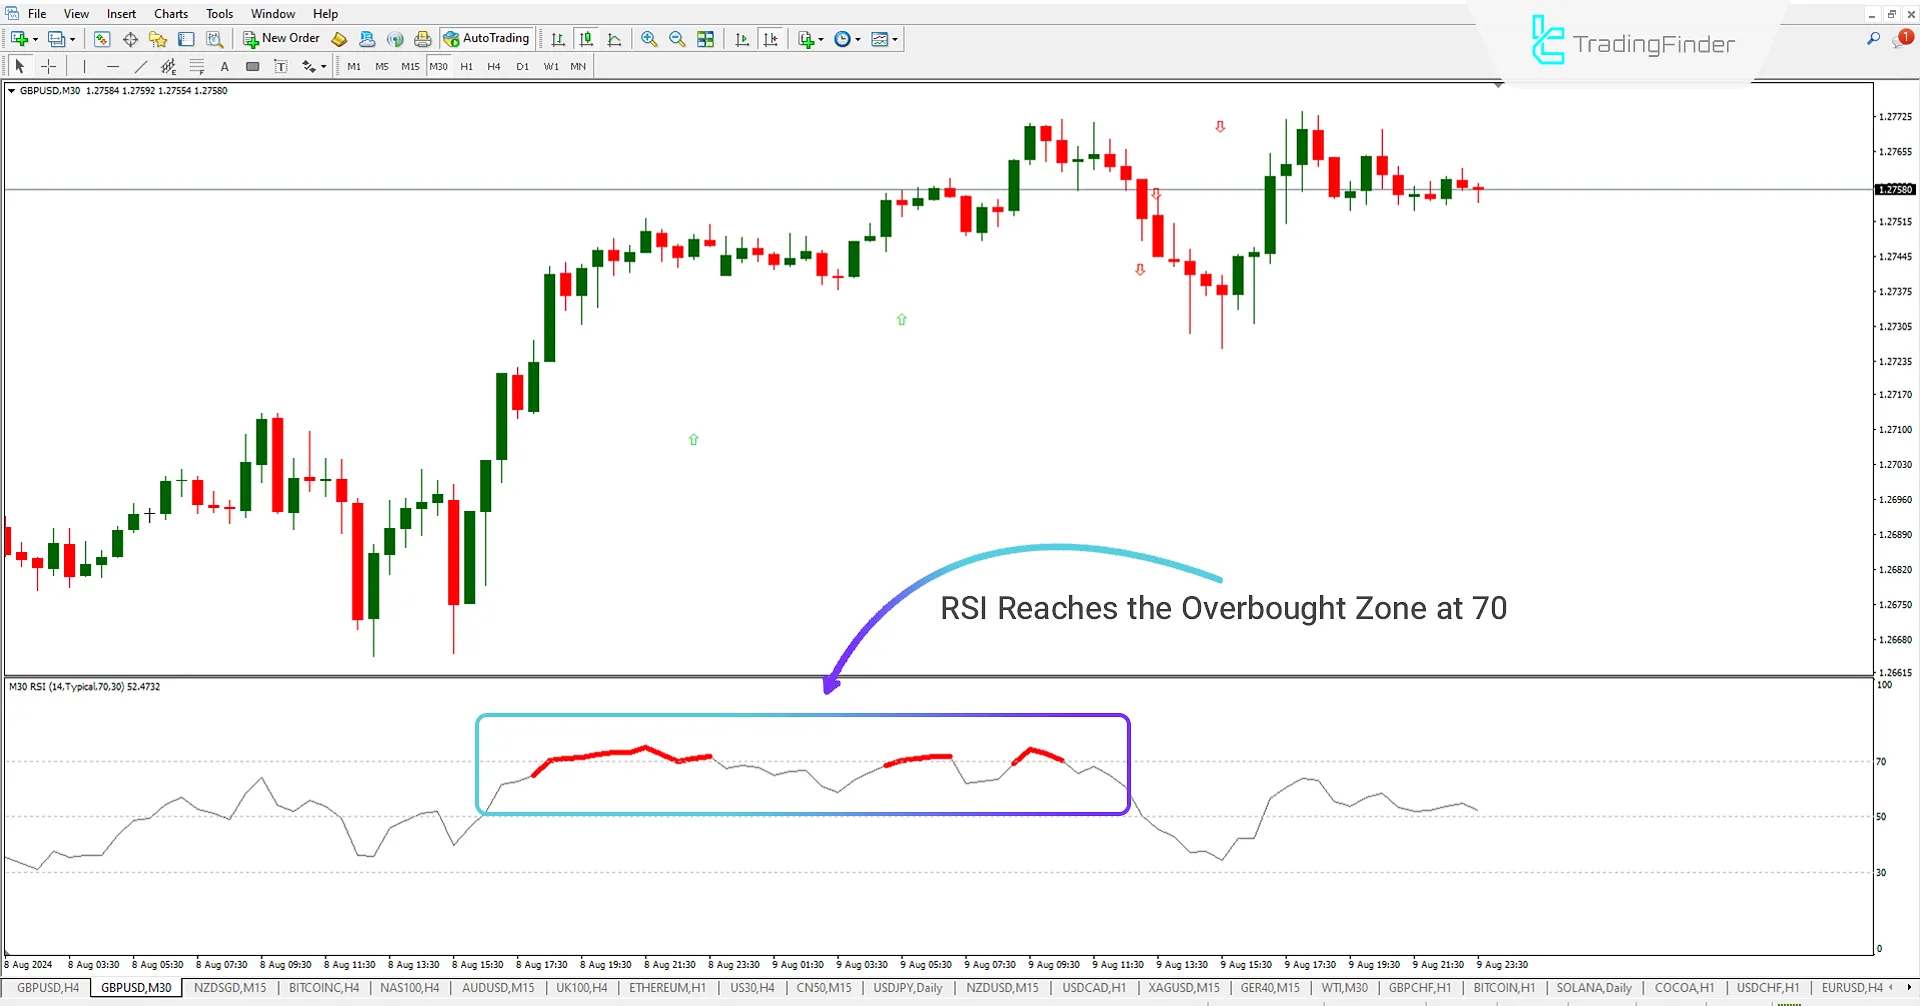Toggle the chart shift indicator

click(771, 39)
